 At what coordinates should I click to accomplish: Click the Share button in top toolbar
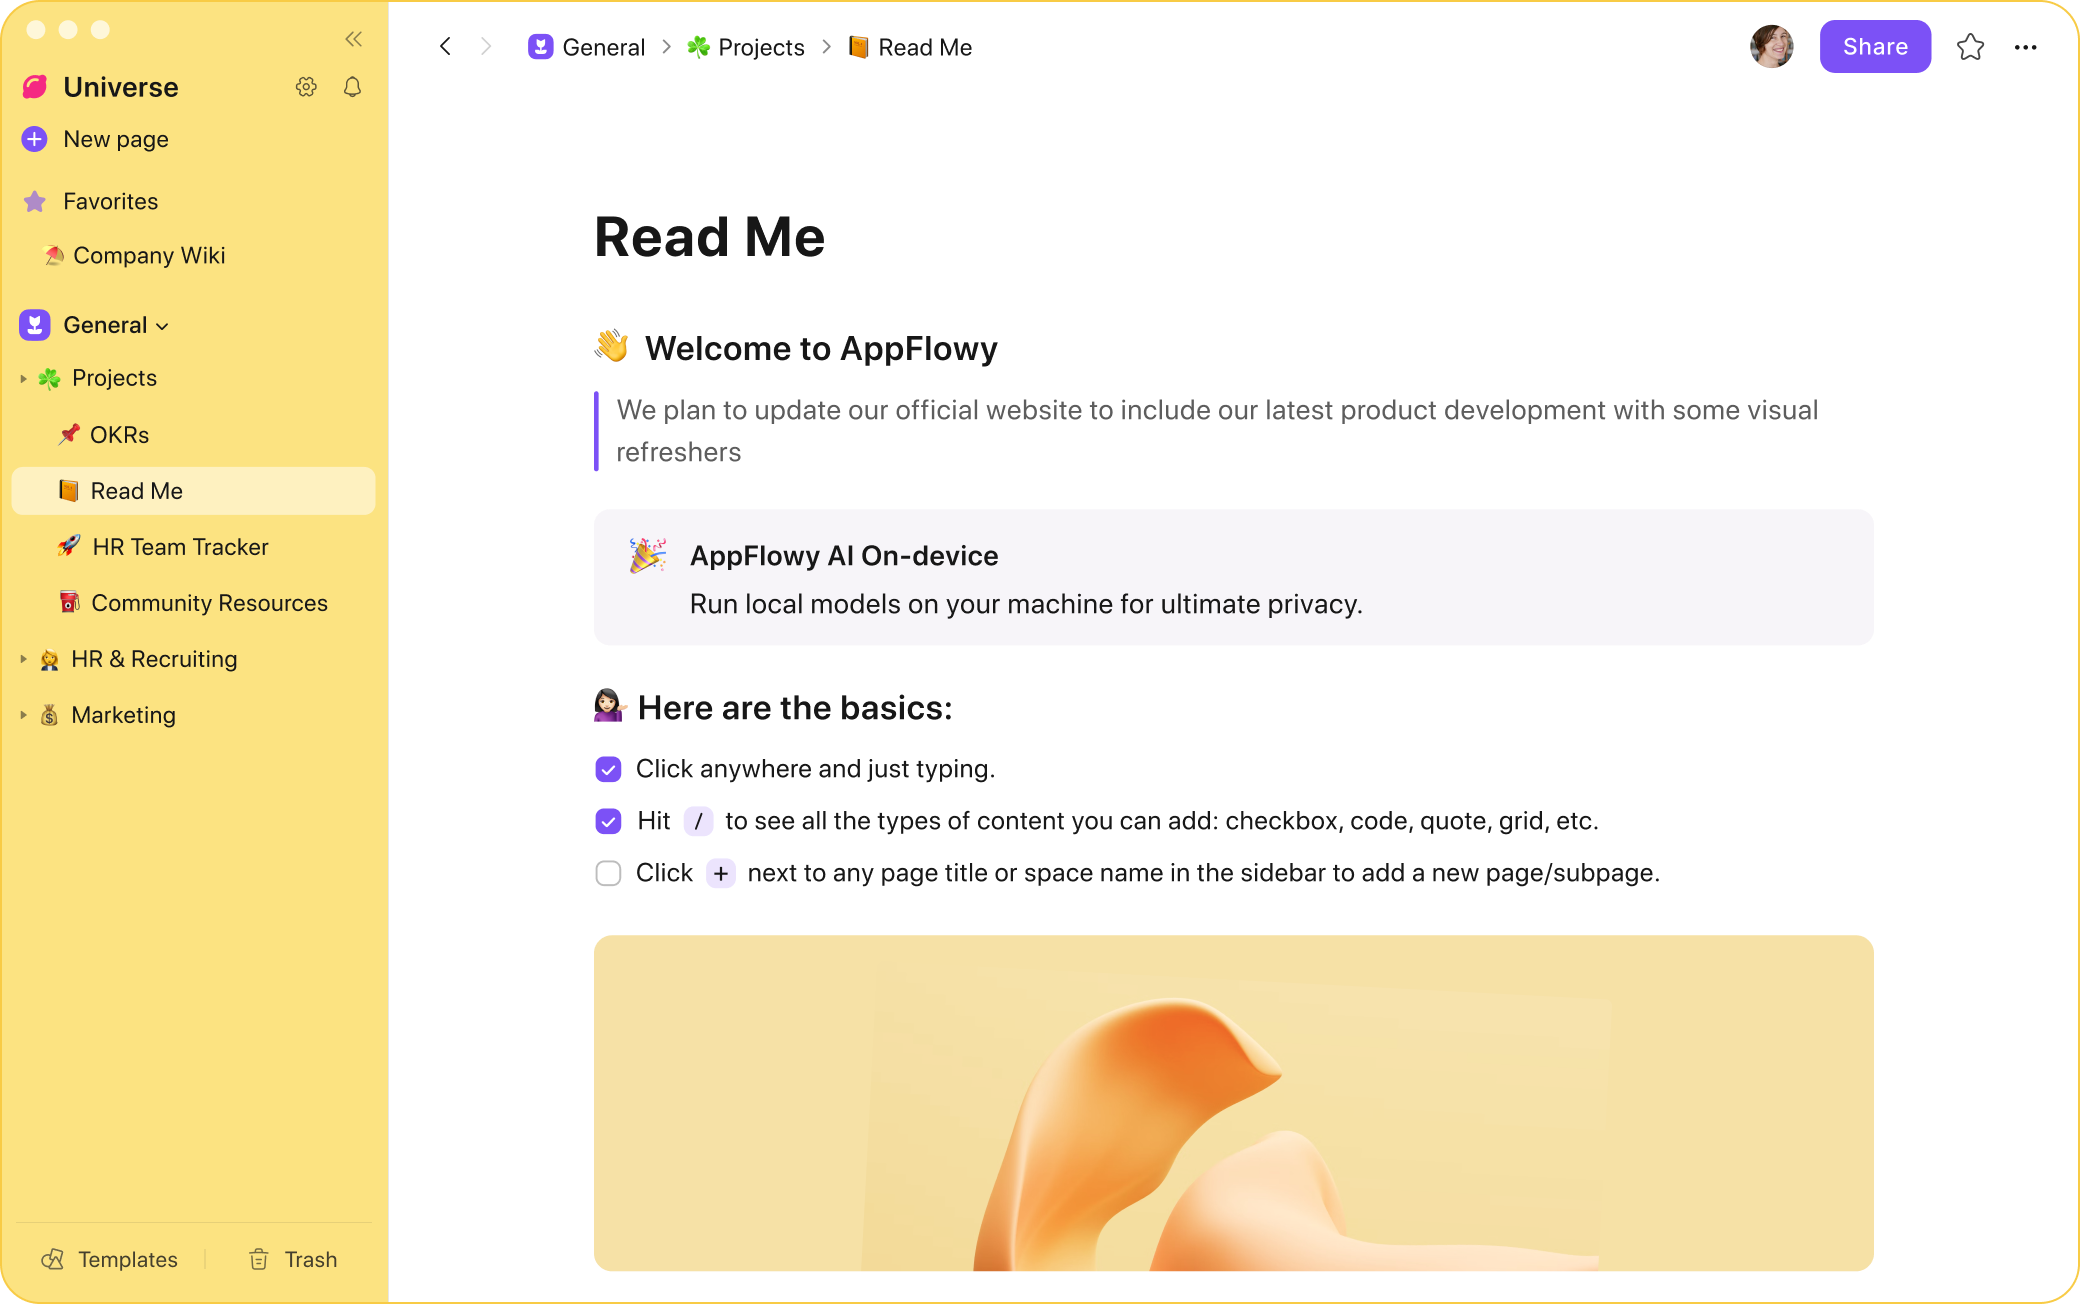click(1873, 47)
